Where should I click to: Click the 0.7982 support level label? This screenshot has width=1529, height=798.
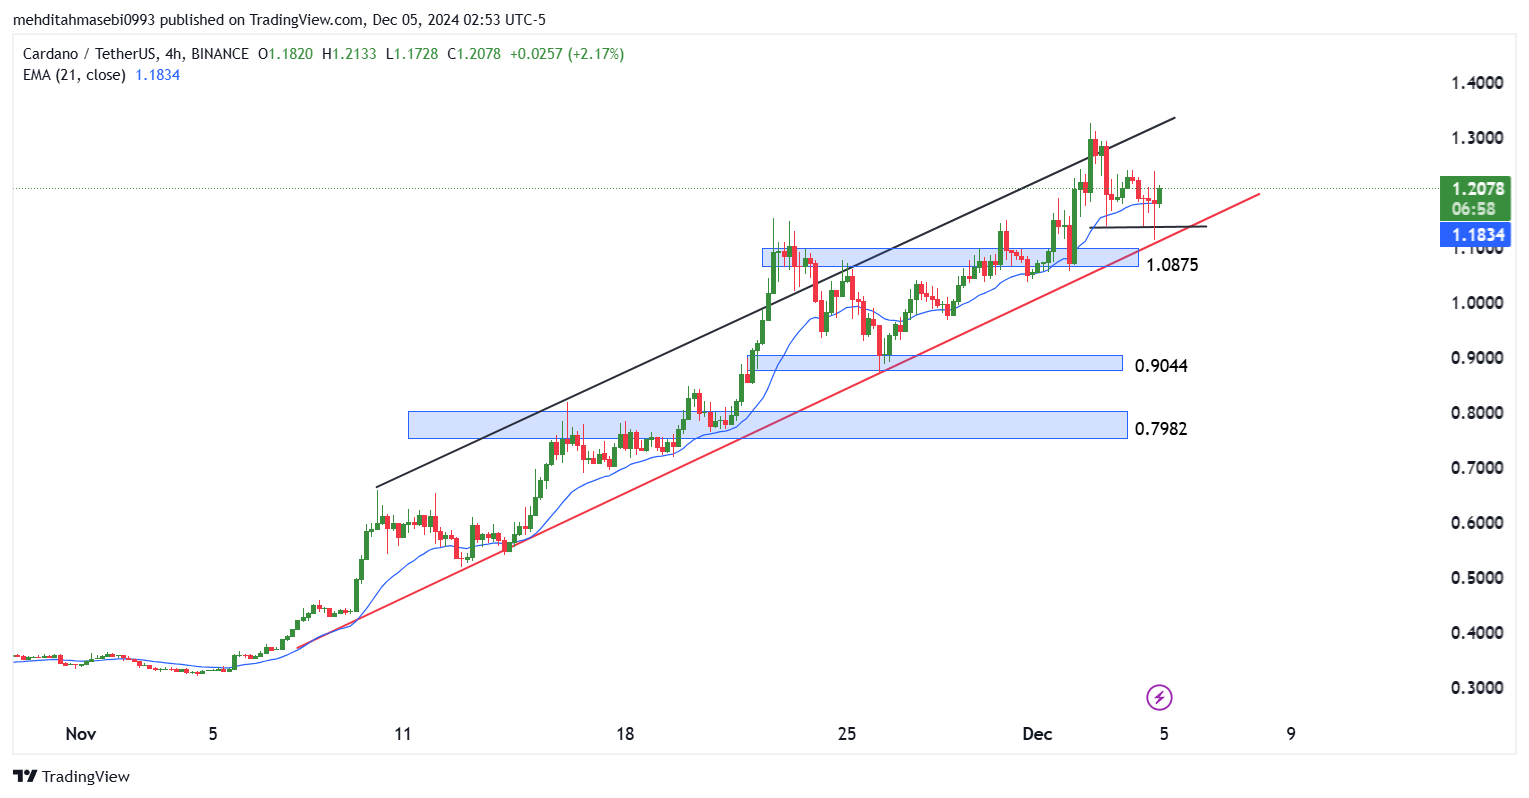1161,429
